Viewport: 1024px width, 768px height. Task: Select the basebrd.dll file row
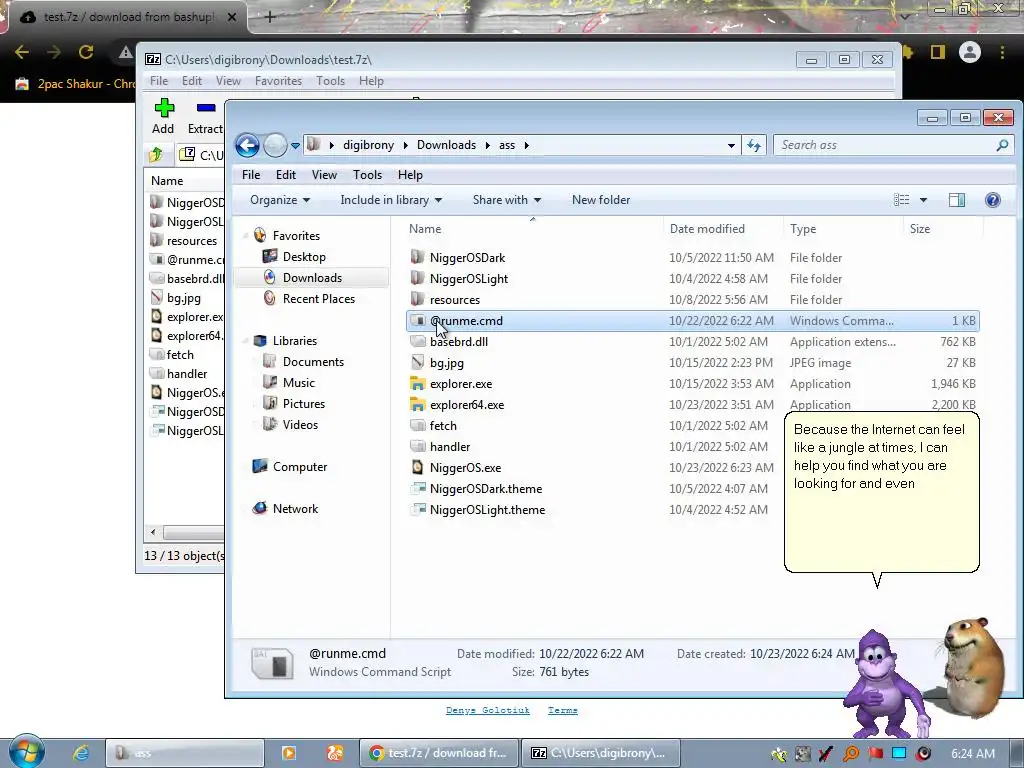click(693, 342)
